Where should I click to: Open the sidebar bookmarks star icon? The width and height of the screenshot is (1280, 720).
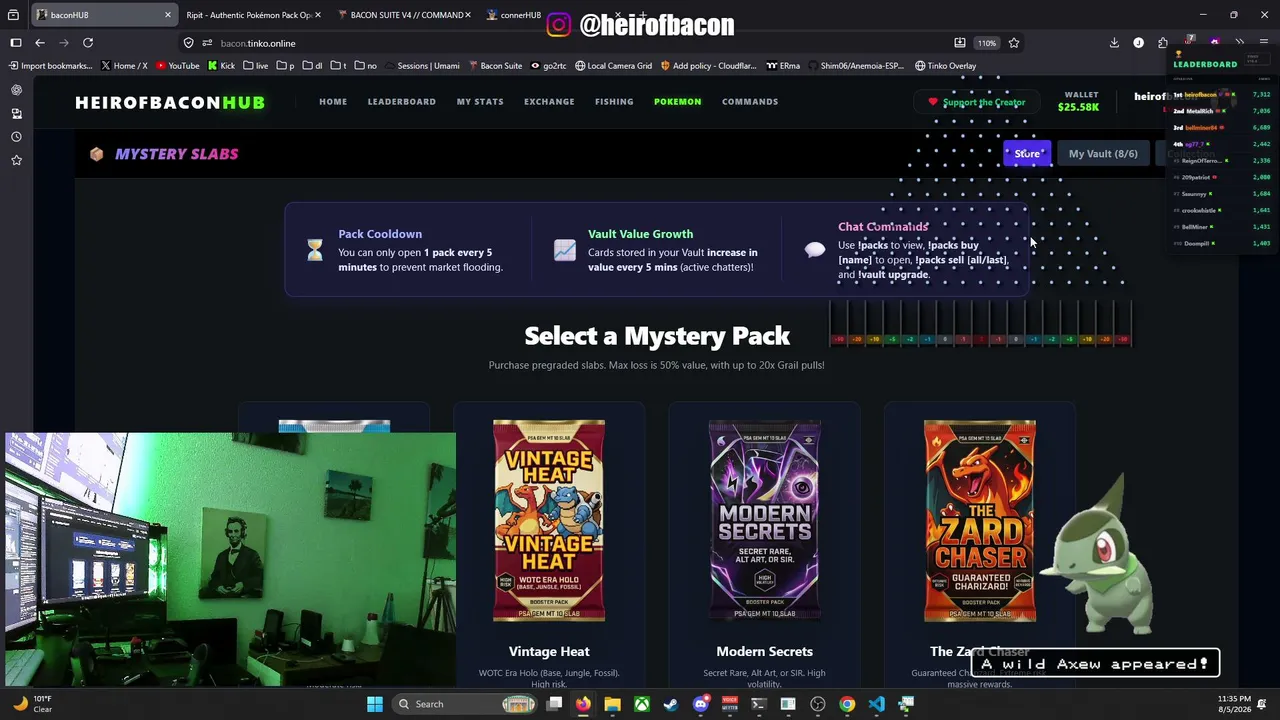[x=16, y=160]
